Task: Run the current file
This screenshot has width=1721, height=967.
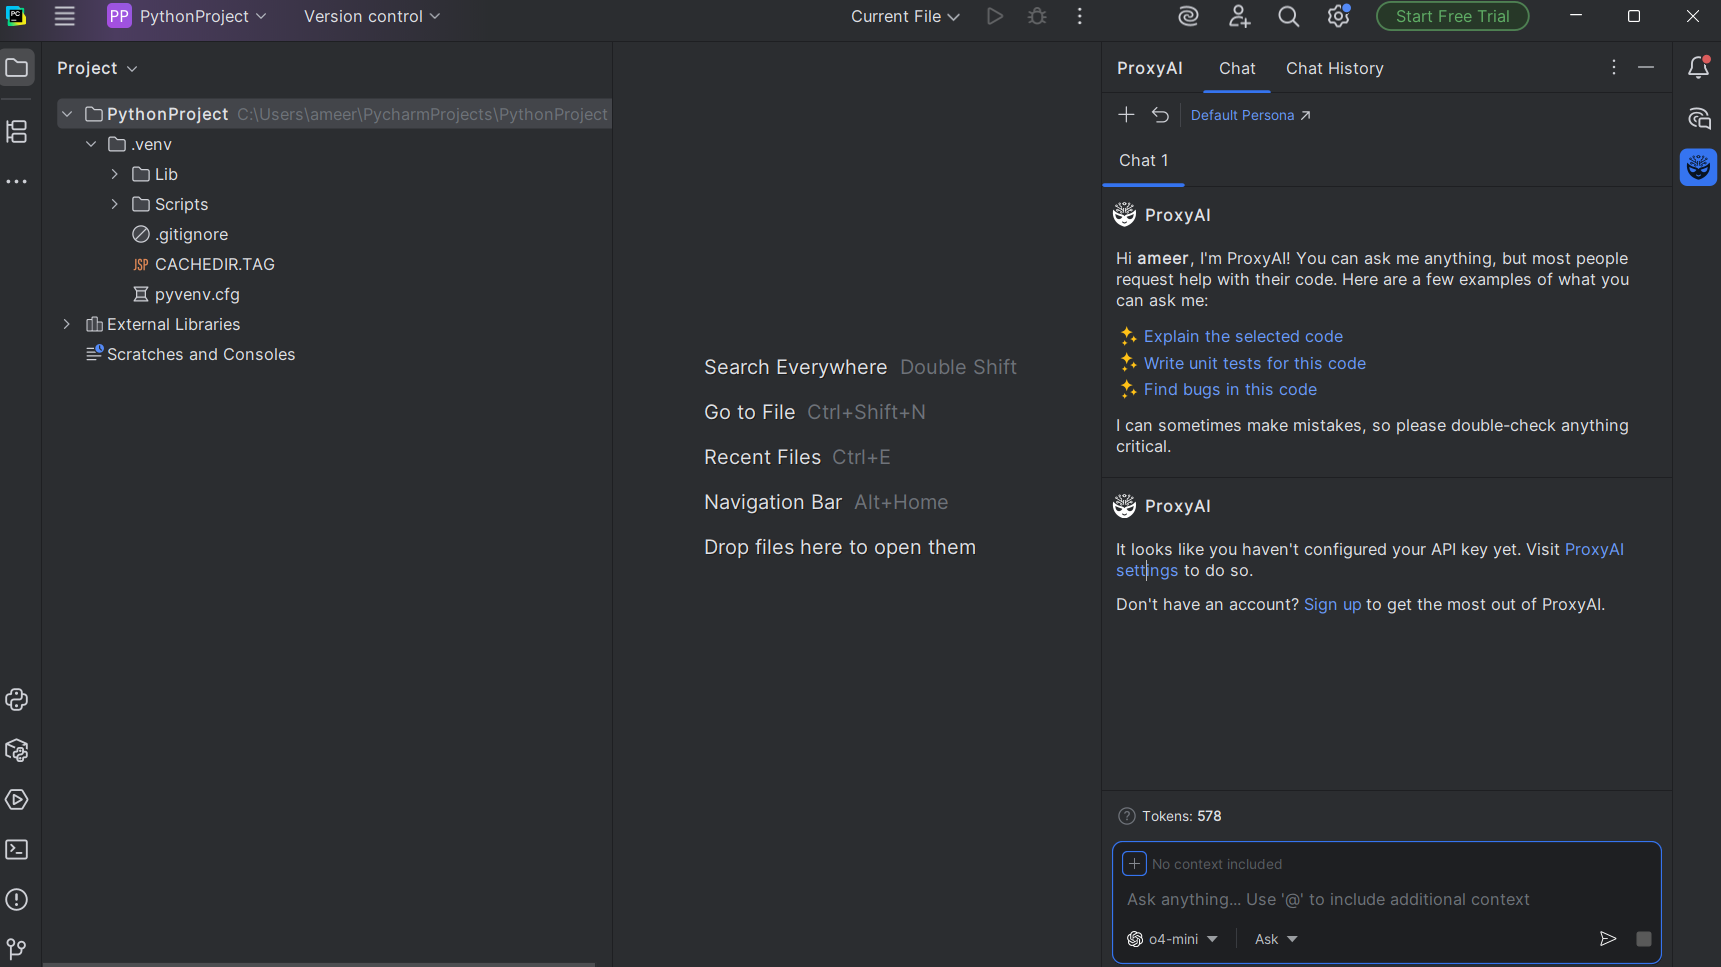Action: [x=995, y=16]
